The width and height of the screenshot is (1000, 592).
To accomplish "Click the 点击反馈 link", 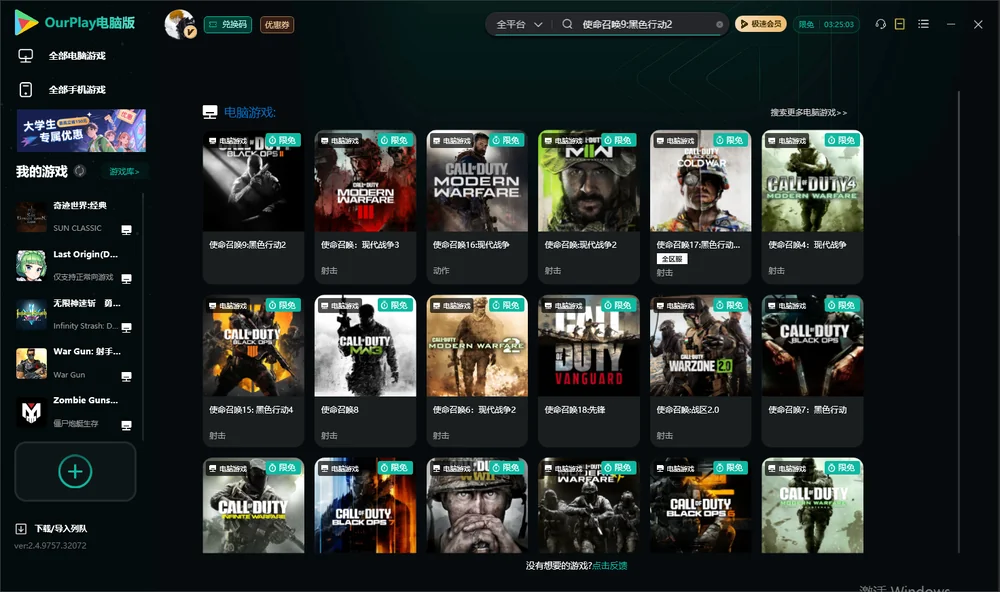I will (610, 566).
